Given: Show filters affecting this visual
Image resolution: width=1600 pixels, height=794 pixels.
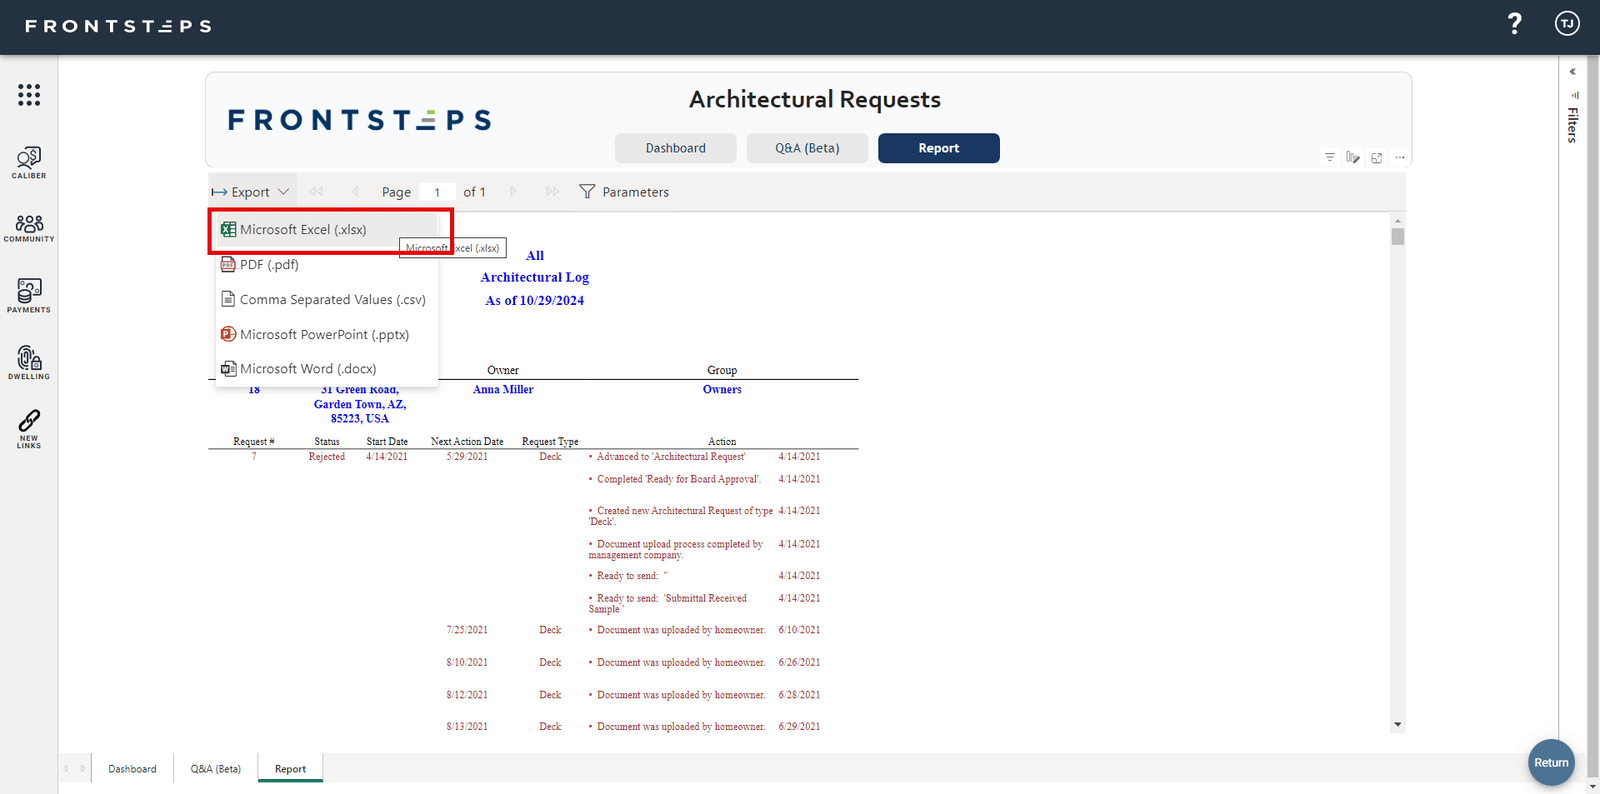Looking at the screenshot, I should coord(1330,157).
